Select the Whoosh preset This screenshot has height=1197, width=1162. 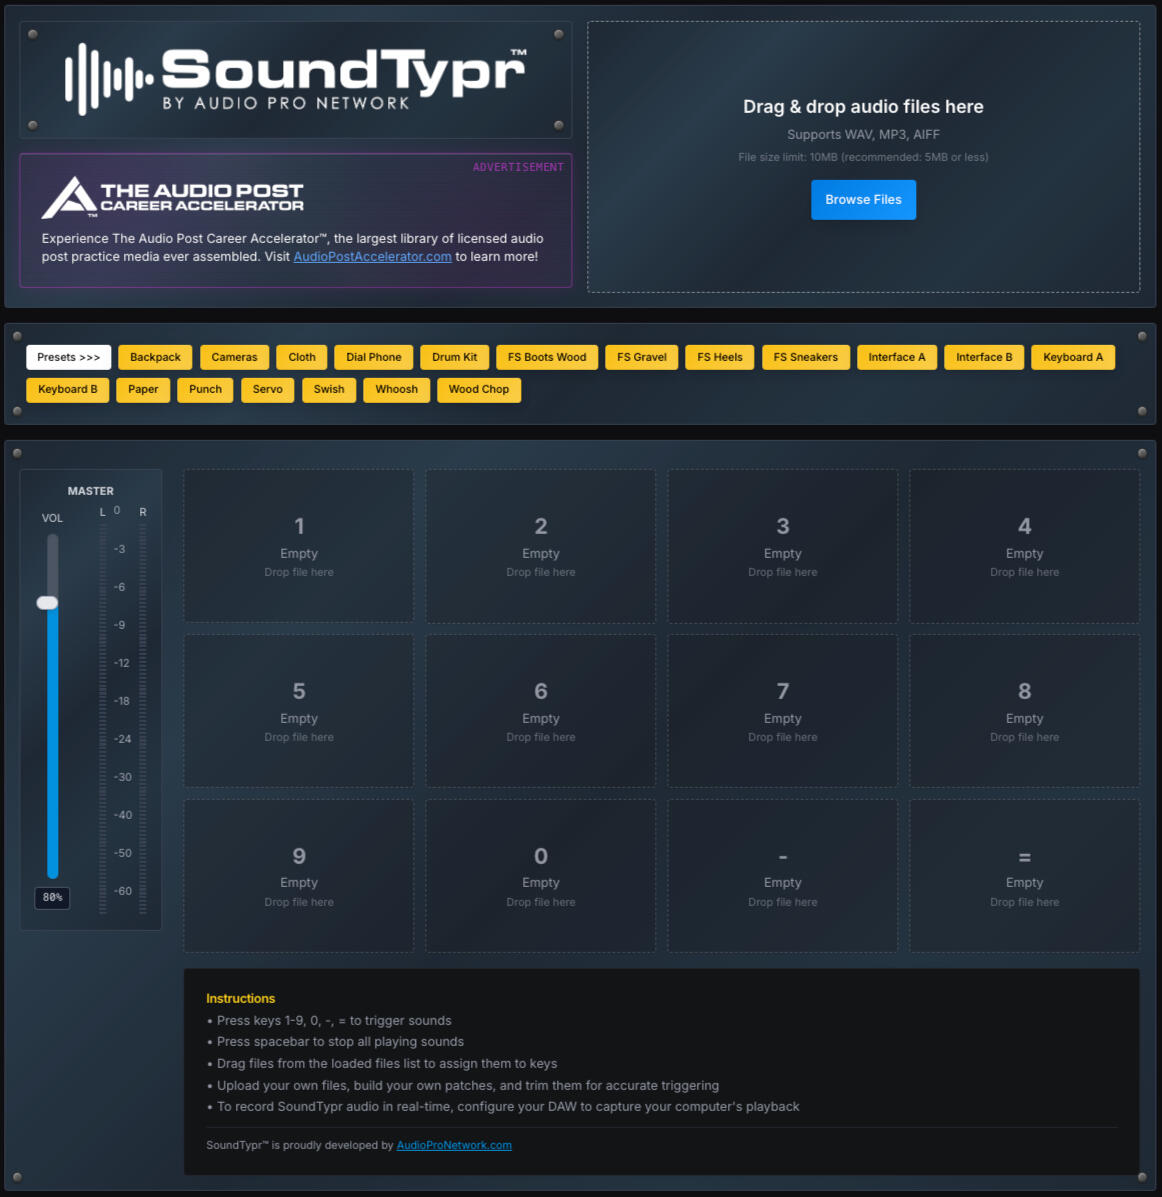396,389
